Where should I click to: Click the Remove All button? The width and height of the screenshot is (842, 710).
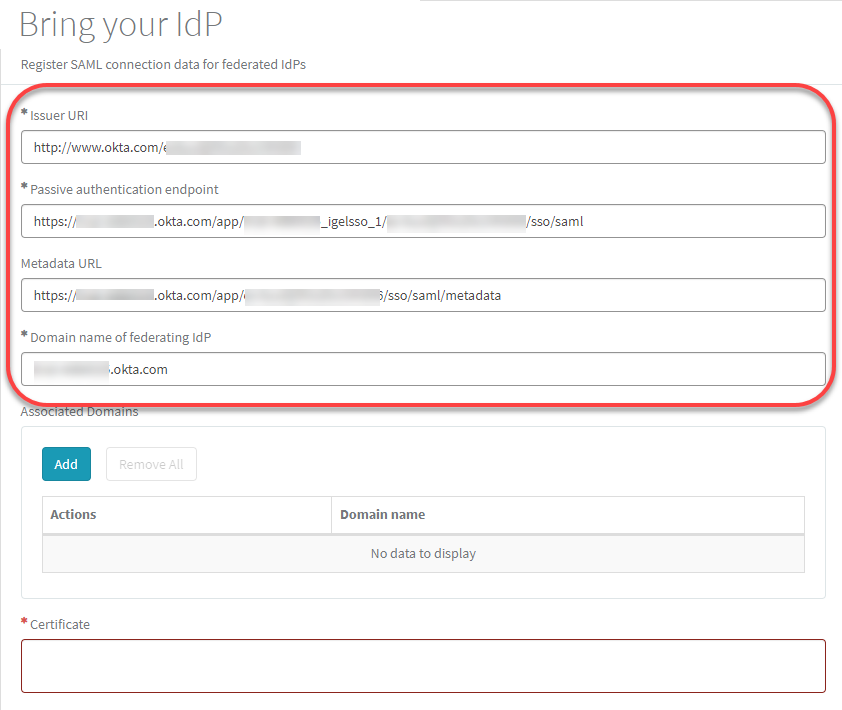[x=151, y=464]
